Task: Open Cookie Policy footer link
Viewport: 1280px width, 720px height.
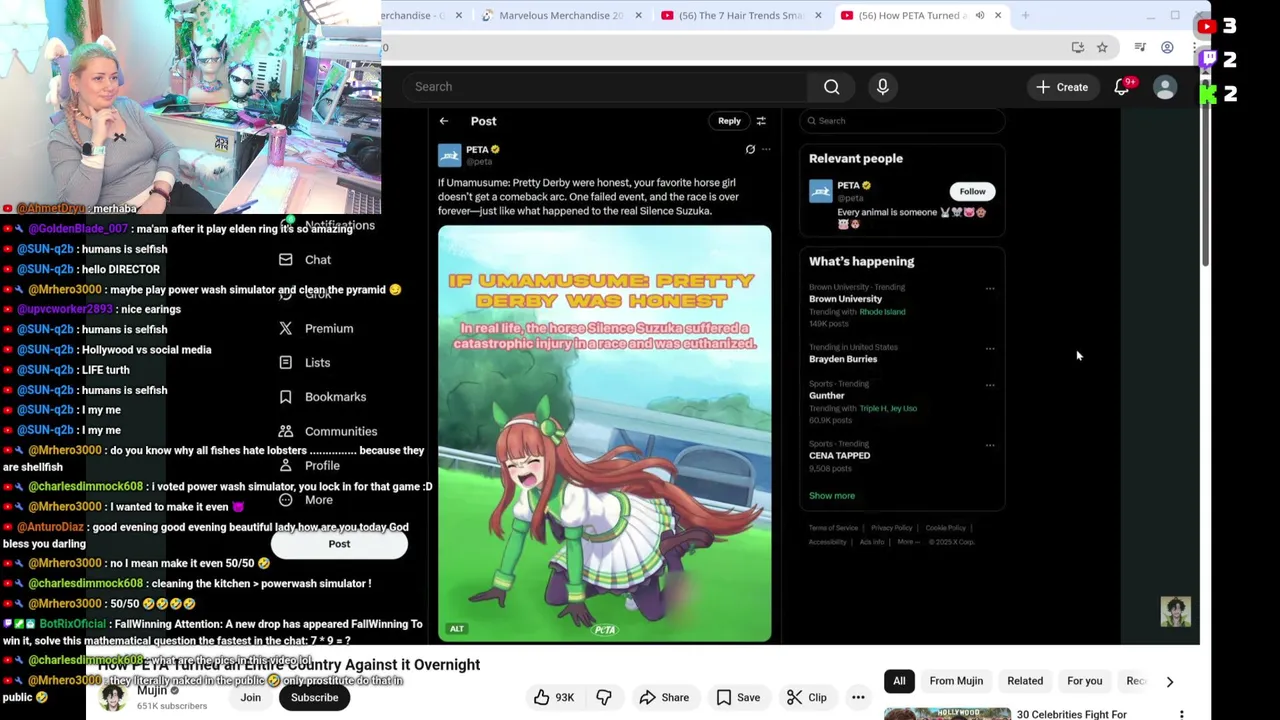Action: pyautogui.click(x=945, y=528)
